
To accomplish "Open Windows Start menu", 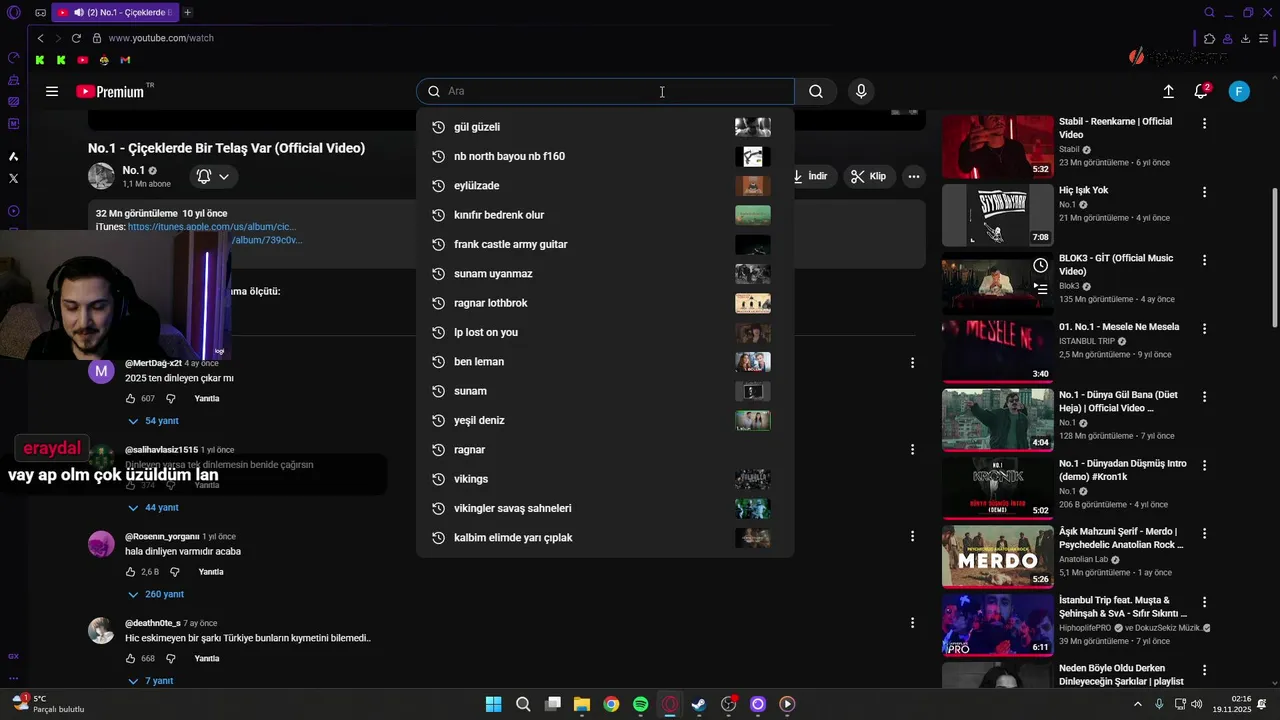I will (493, 704).
